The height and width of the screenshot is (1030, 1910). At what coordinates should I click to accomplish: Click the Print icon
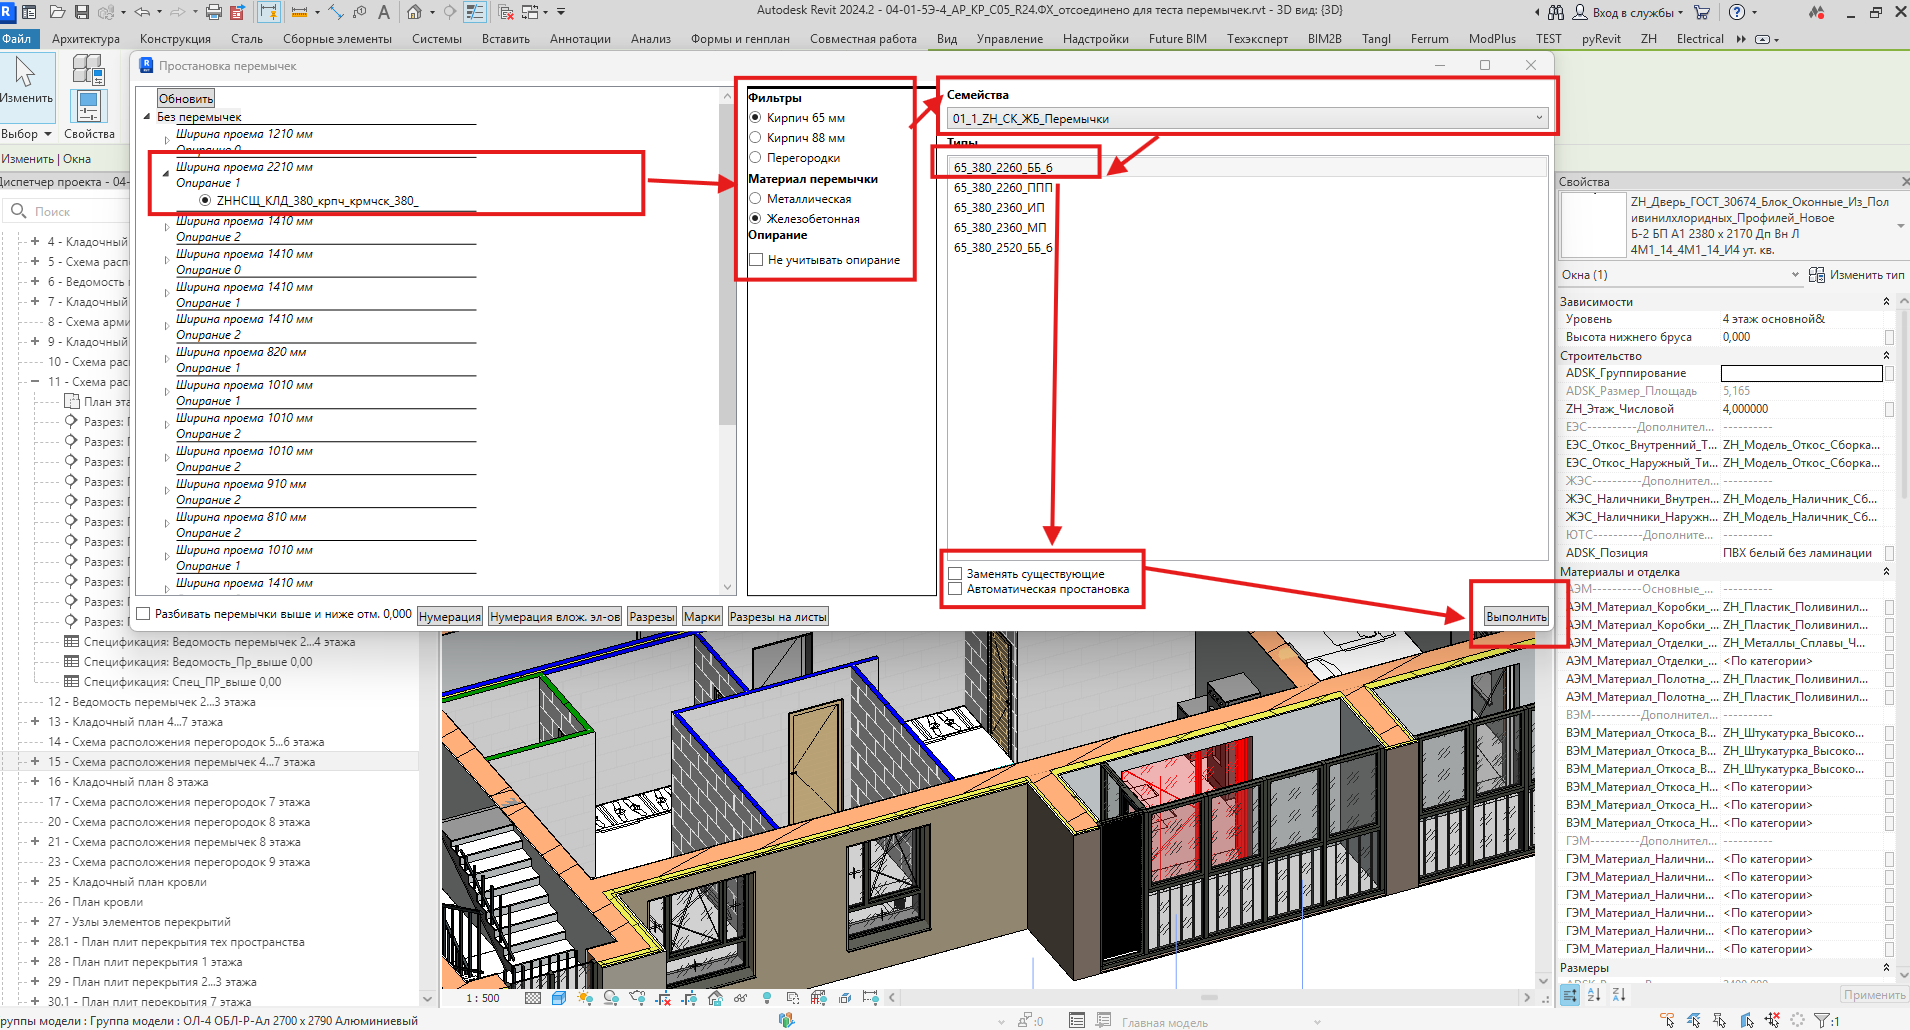[x=213, y=12]
